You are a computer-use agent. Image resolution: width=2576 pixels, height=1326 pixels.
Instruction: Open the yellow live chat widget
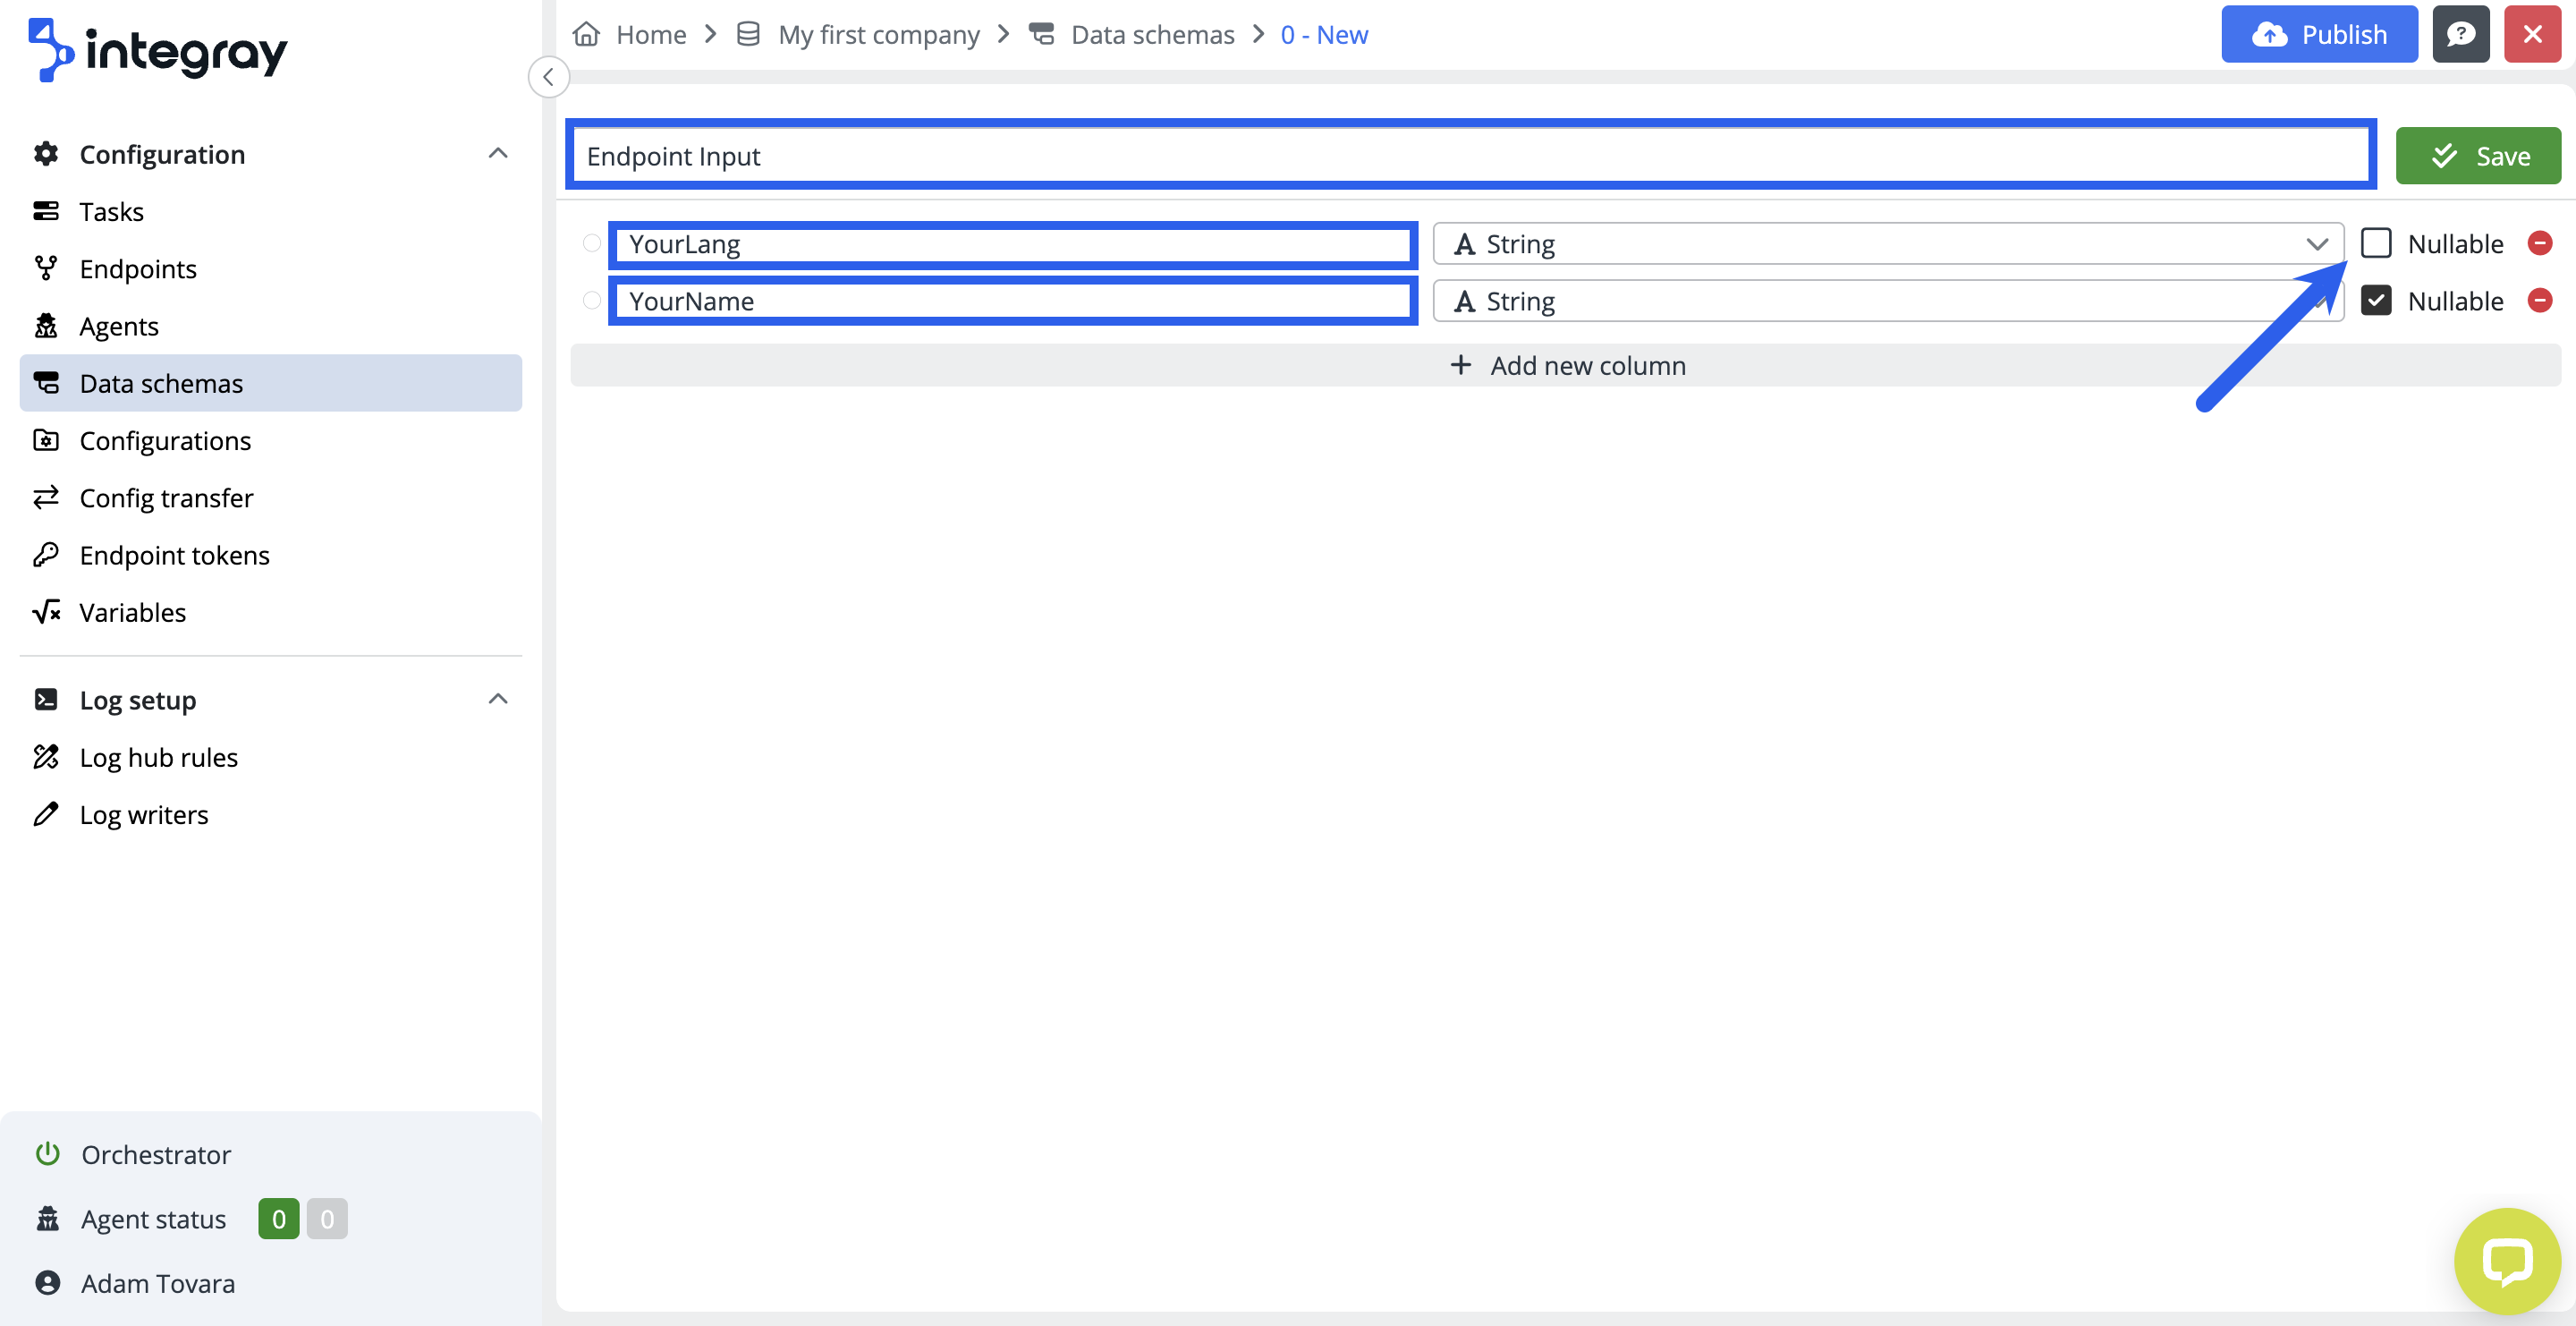coord(2506,1260)
